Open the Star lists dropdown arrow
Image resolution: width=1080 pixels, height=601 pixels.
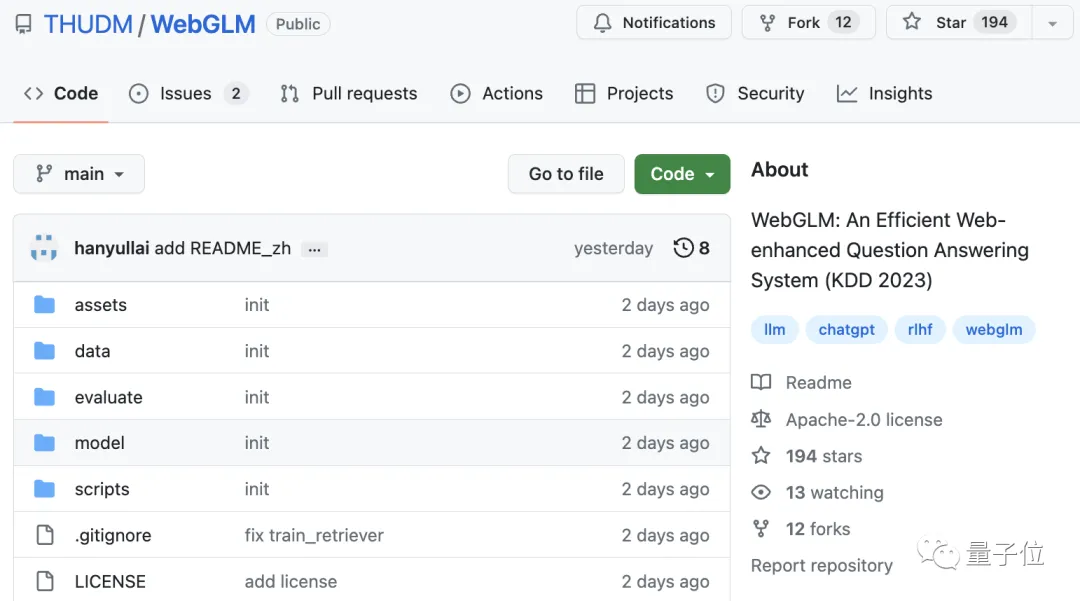click(1052, 23)
